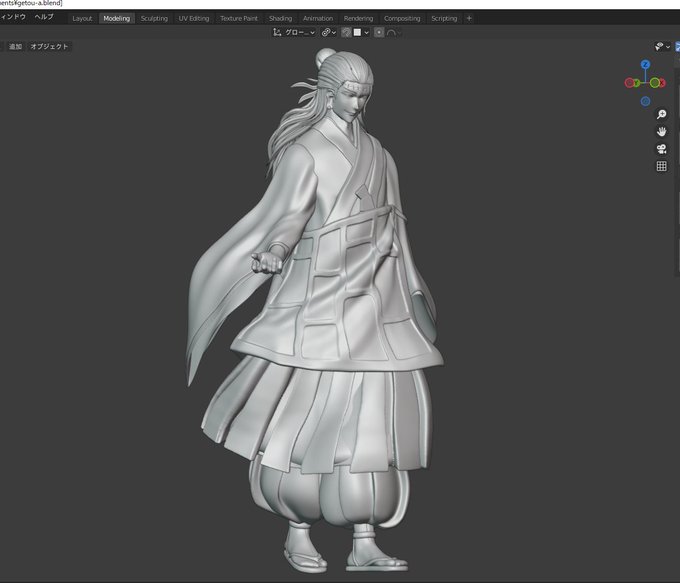Toggle proportional editing button
Viewport: 680px width, 583px height.
(x=379, y=33)
